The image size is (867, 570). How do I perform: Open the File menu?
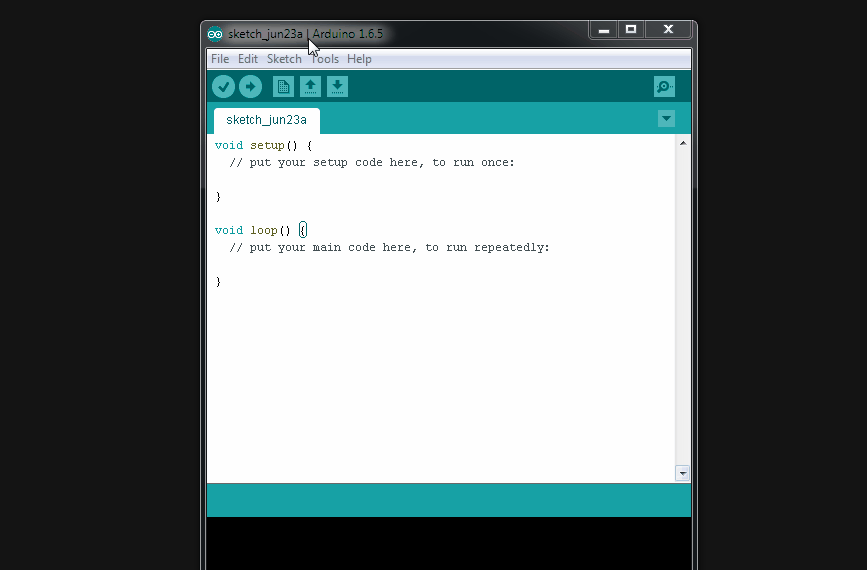[220, 59]
